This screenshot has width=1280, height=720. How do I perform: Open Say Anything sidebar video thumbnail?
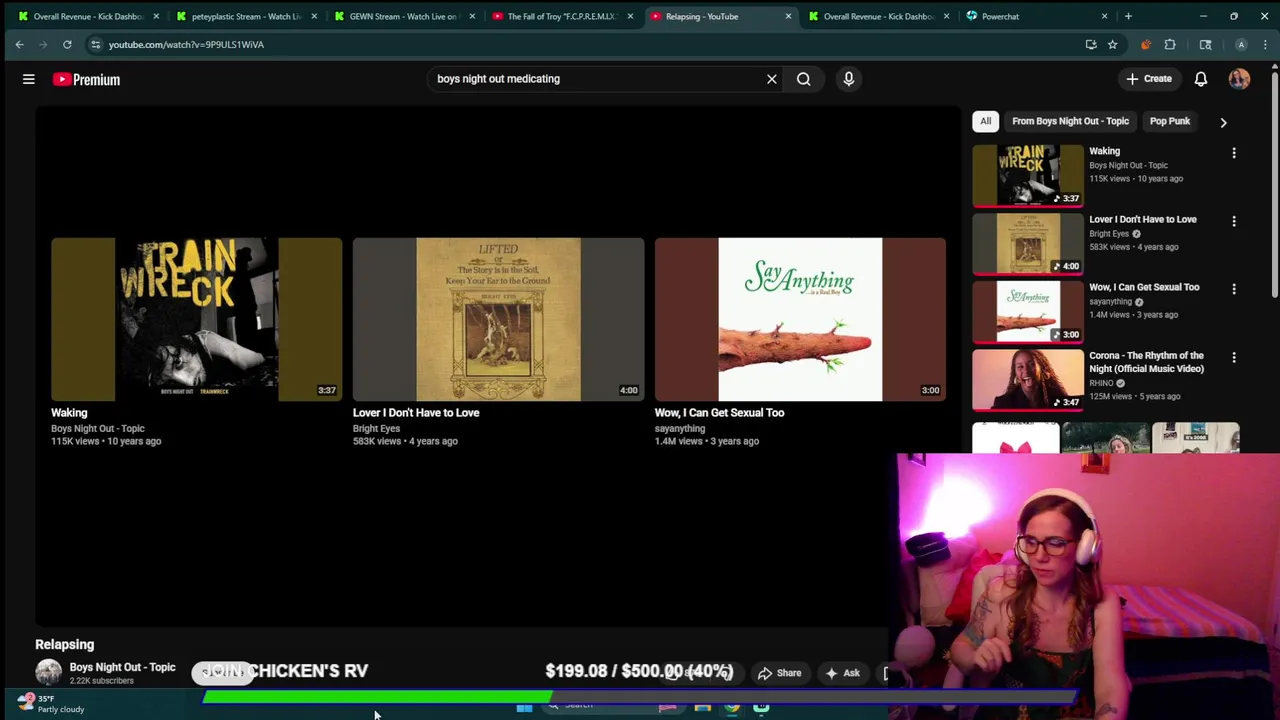point(1028,311)
